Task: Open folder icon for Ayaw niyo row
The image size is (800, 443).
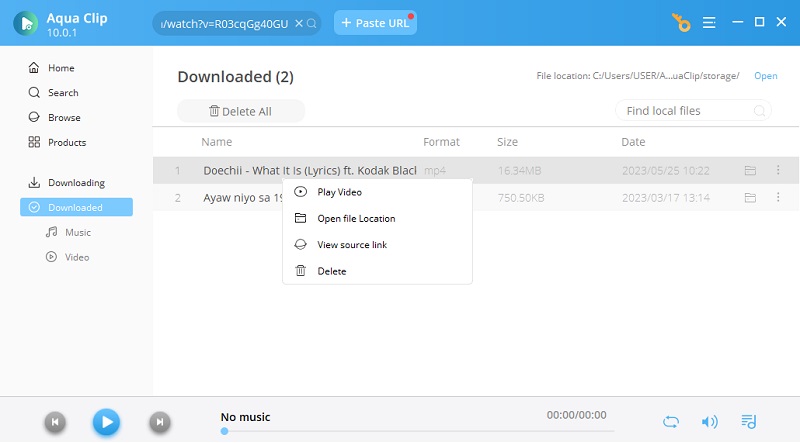Action: click(750, 198)
